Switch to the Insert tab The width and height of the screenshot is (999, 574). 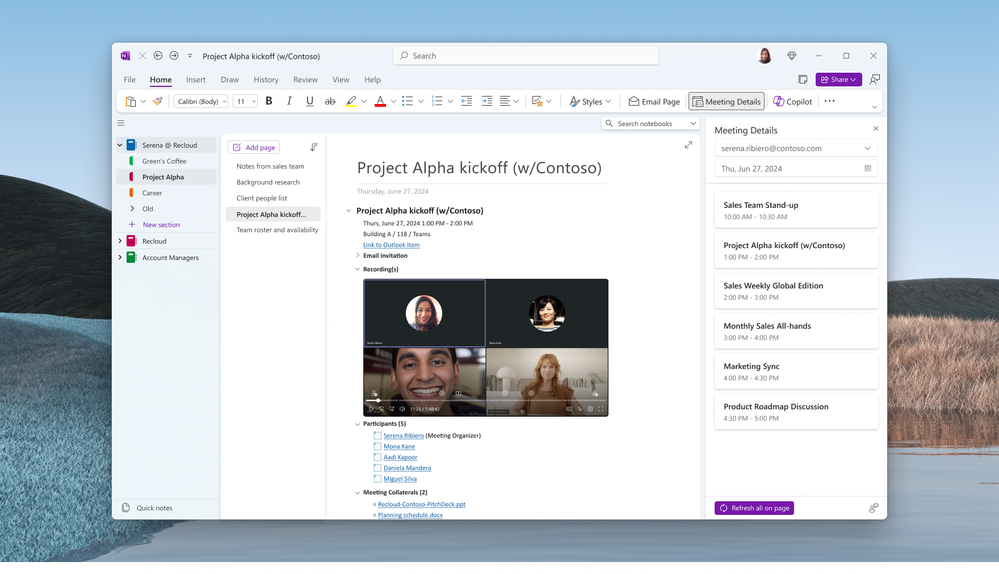click(196, 80)
